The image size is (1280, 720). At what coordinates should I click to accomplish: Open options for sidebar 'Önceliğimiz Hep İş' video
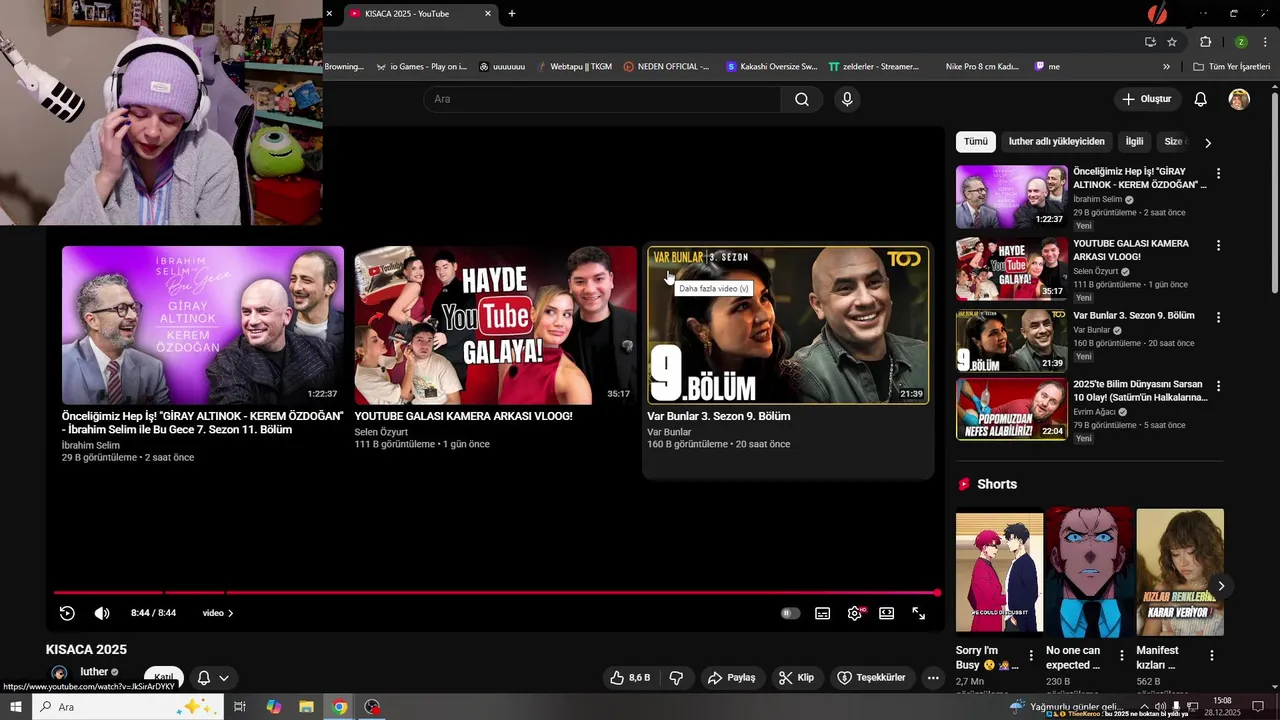coord(1218,173)
